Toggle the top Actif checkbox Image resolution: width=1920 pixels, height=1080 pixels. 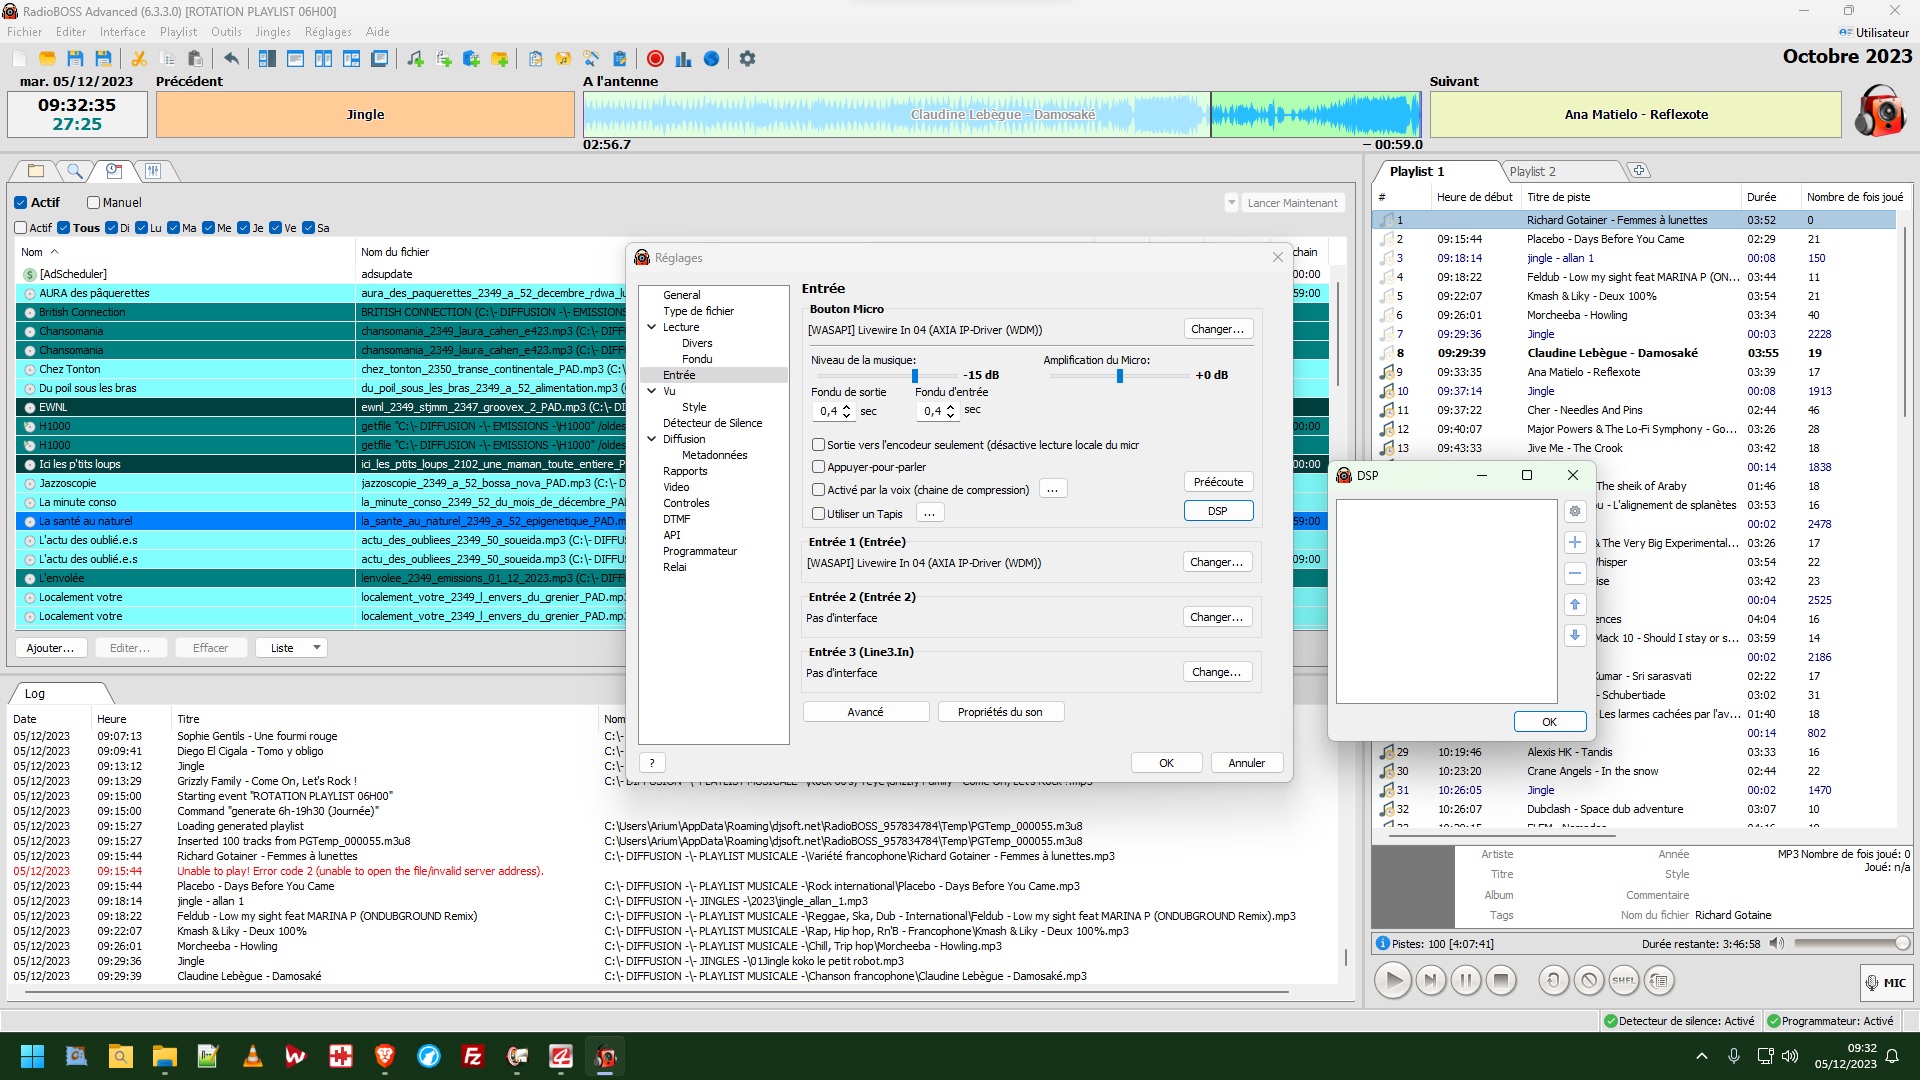[21, 203]
